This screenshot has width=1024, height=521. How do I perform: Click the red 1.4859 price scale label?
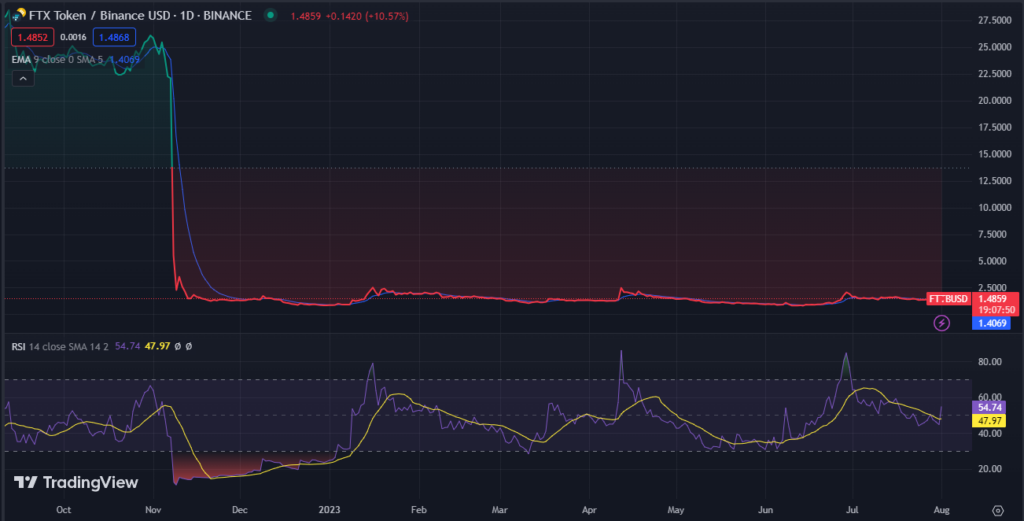tap(993, 299)
